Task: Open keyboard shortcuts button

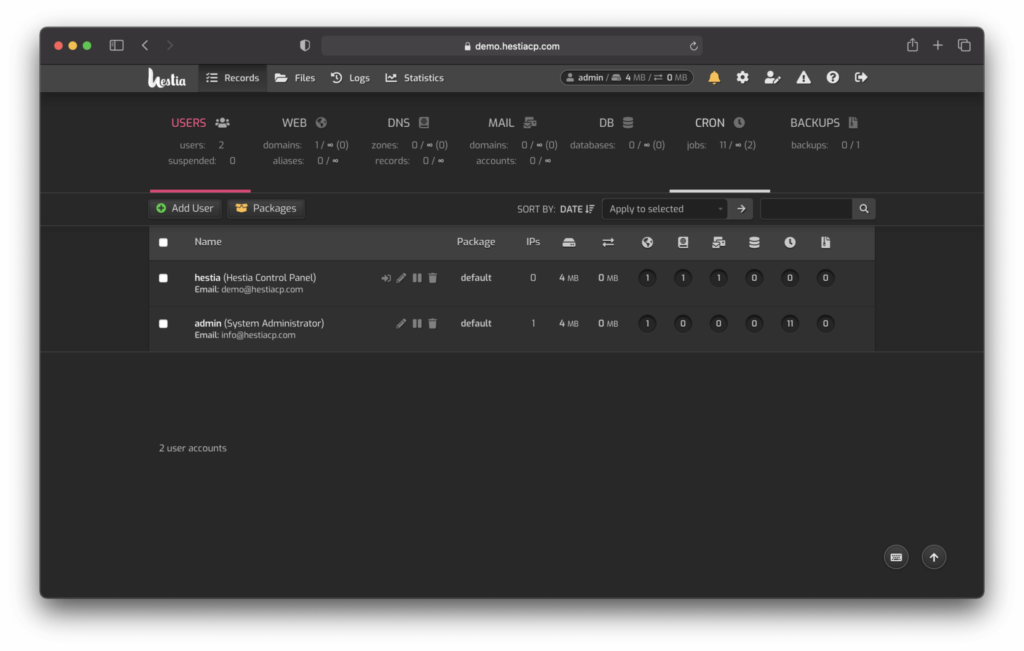Action: [896, 557]
